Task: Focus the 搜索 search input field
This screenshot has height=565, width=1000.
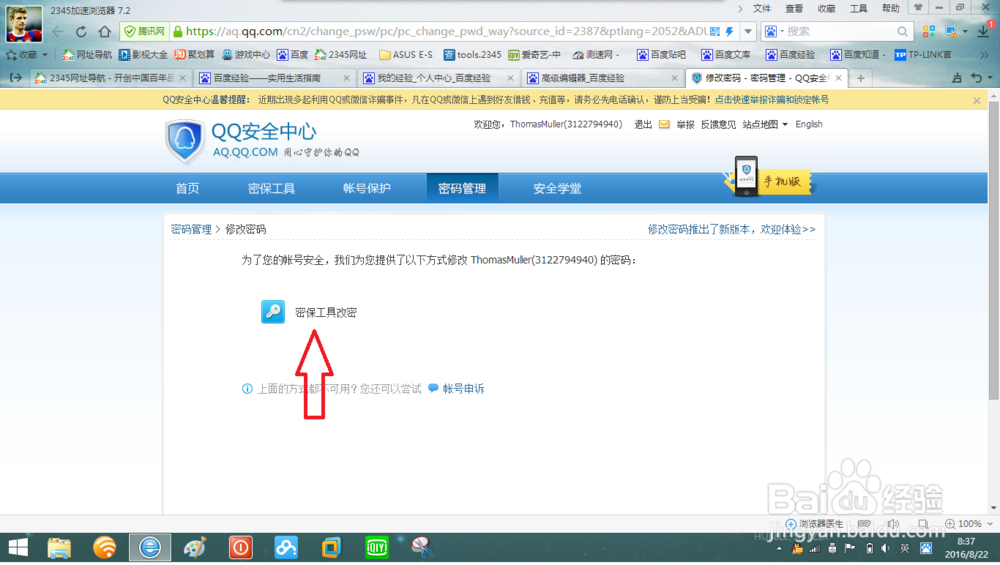Action: (x=839, y=31)
